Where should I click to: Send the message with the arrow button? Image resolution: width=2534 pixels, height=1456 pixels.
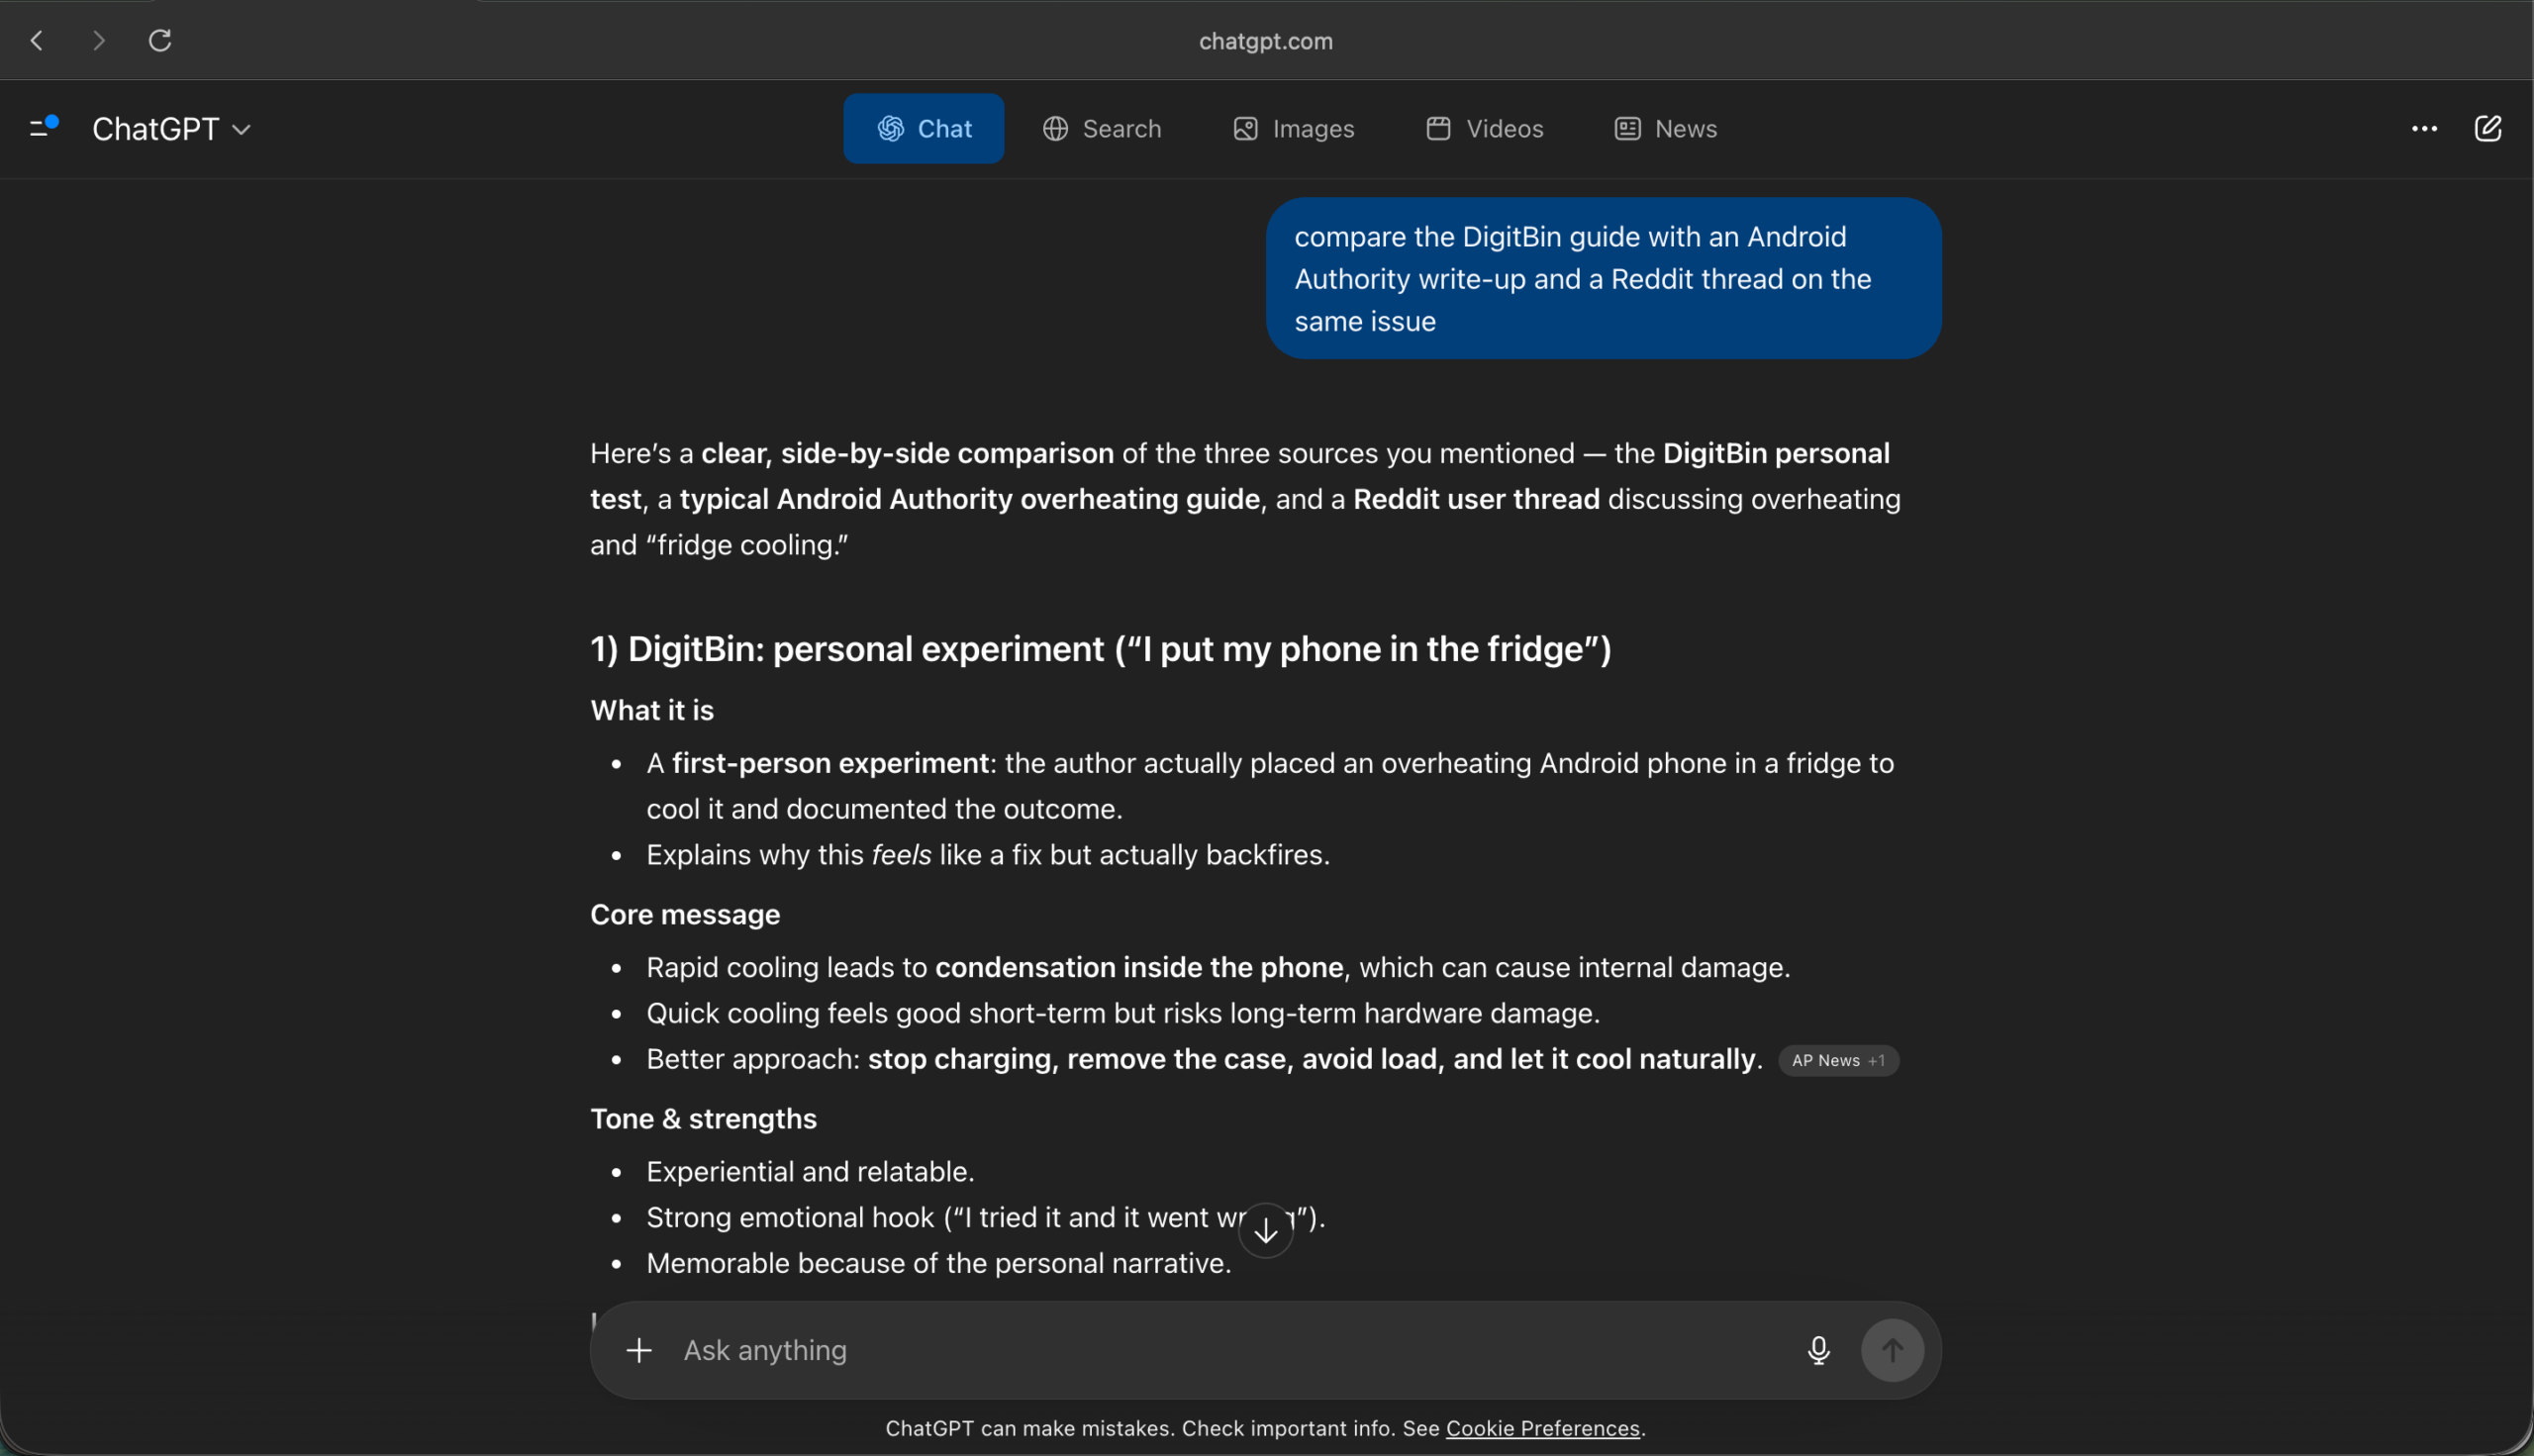1892,1350
